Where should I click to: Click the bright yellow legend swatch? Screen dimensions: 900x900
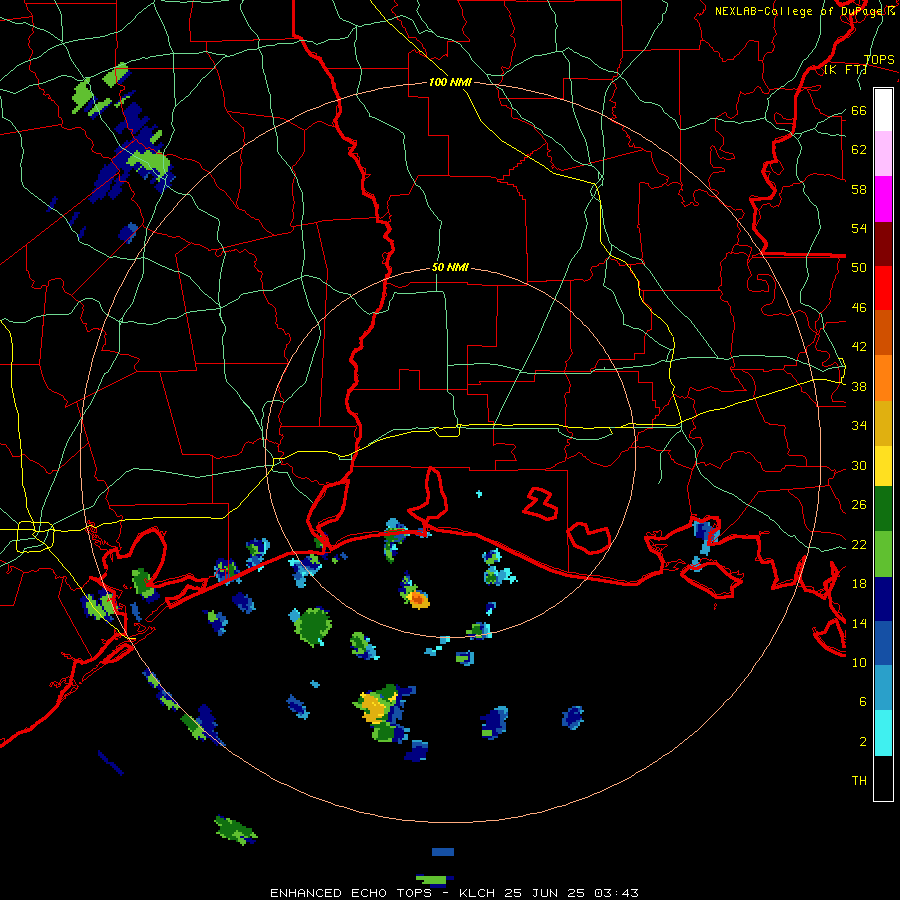click(x=883, y=465)
